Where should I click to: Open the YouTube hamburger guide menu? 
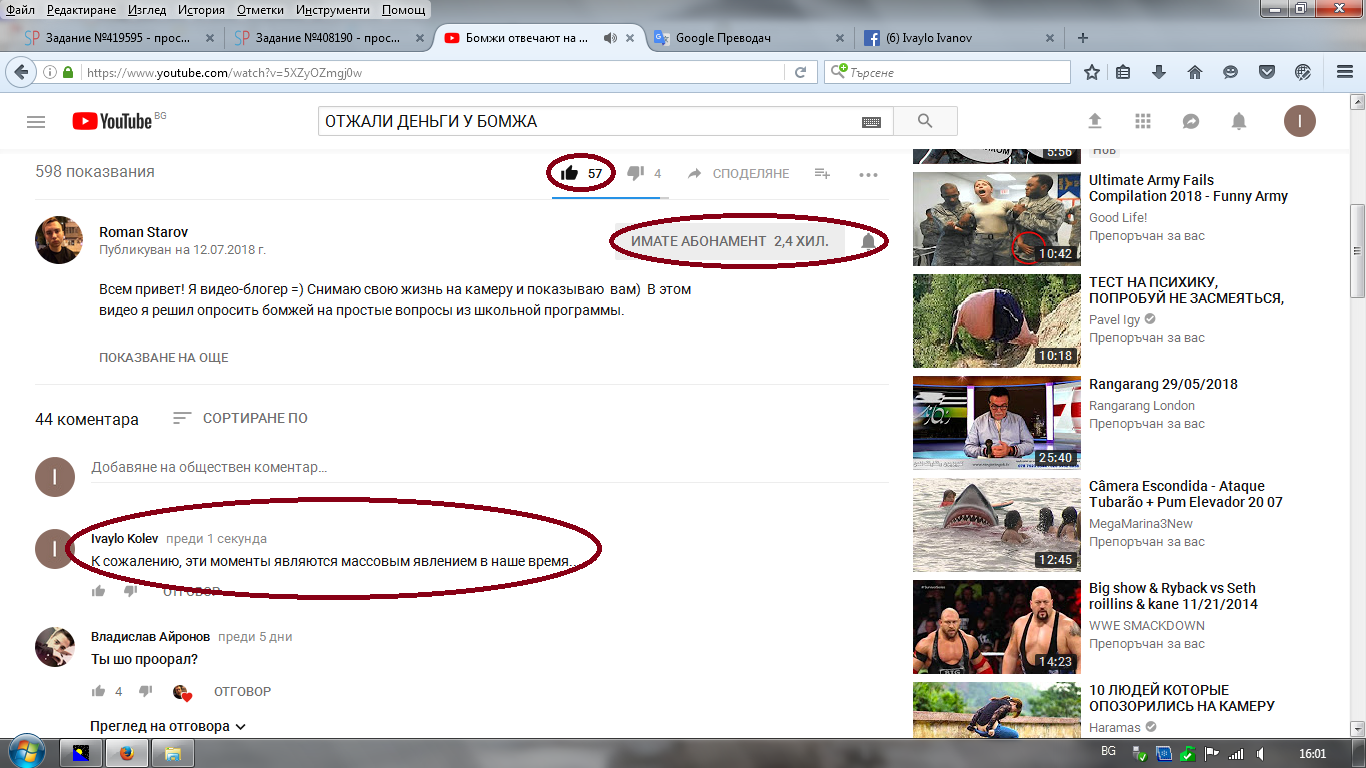point(36,122)
